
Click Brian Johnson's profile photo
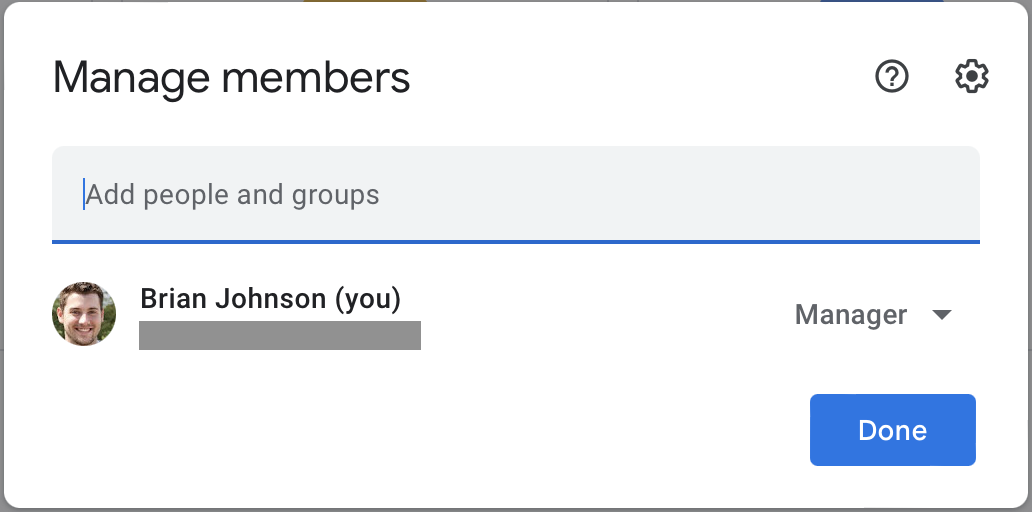click(84, 314)
